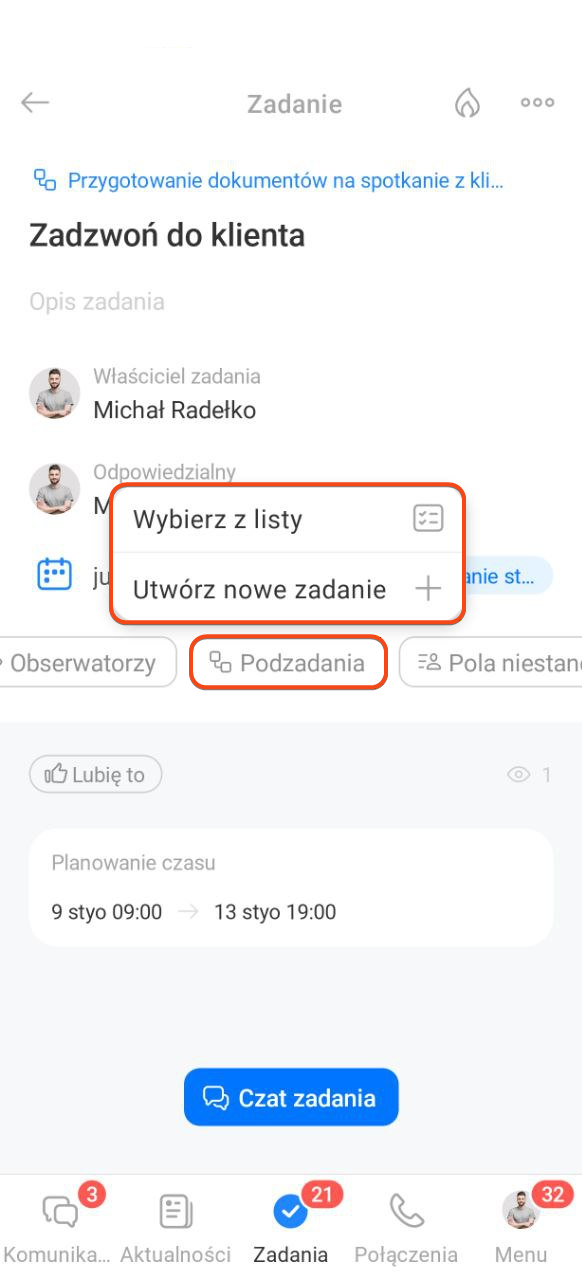Open Michał Radełko owner avatar
Screen dimensions: 582x1280
pyautogui.click(x=54, y=393)
